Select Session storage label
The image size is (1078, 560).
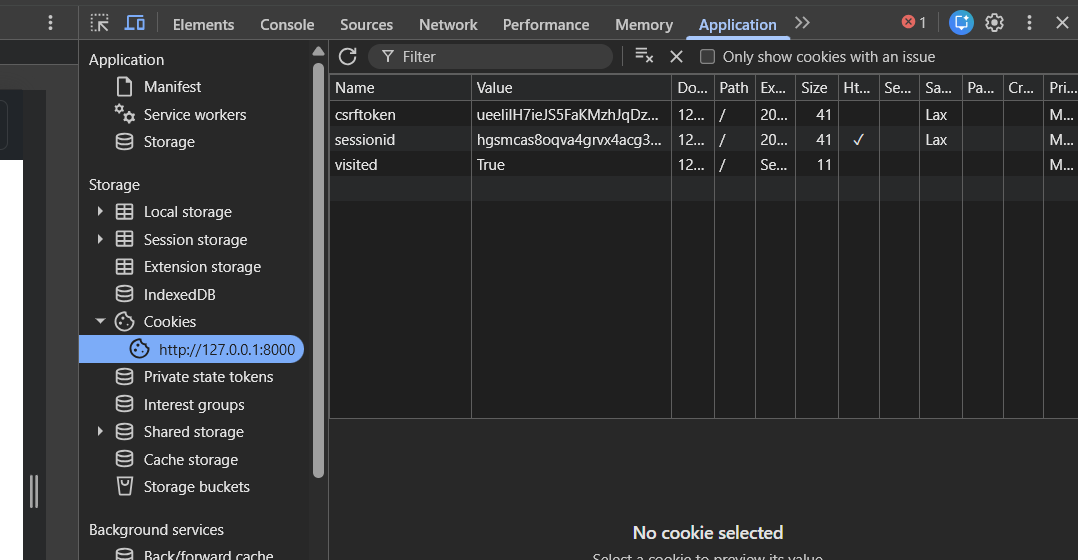click(x=195, y=239)
